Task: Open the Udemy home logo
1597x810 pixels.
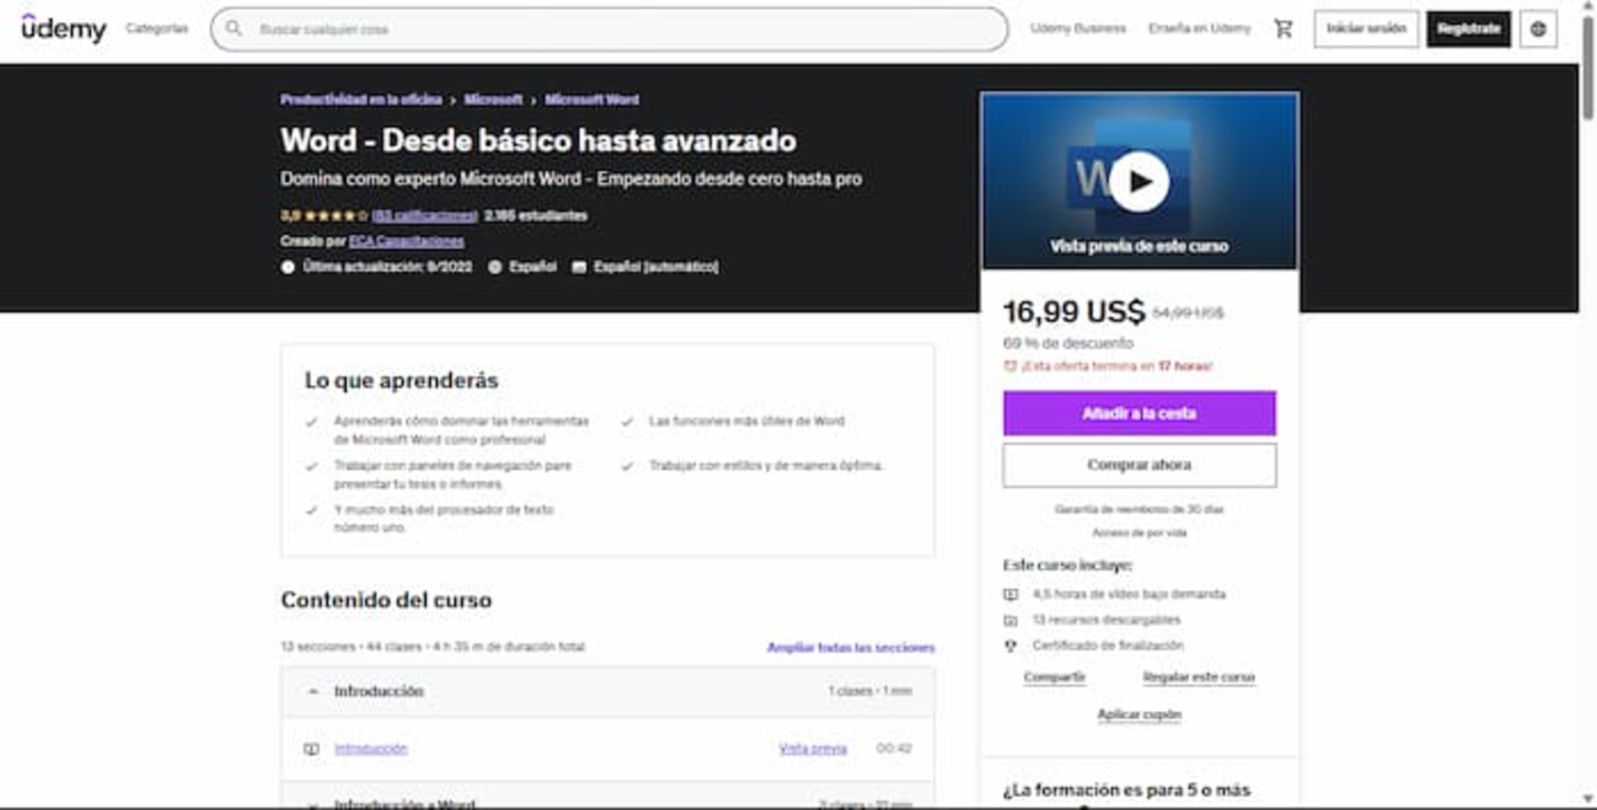Action: [x=63, y=28]
